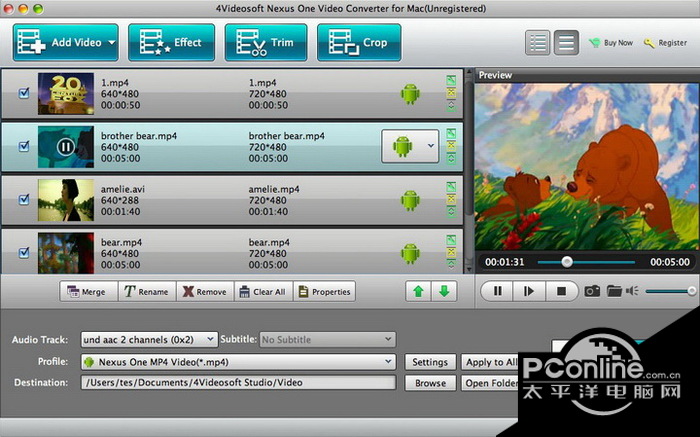700x437 pixels.
Task: Click the Effect toolbar button
Action: tap(171, 43)
